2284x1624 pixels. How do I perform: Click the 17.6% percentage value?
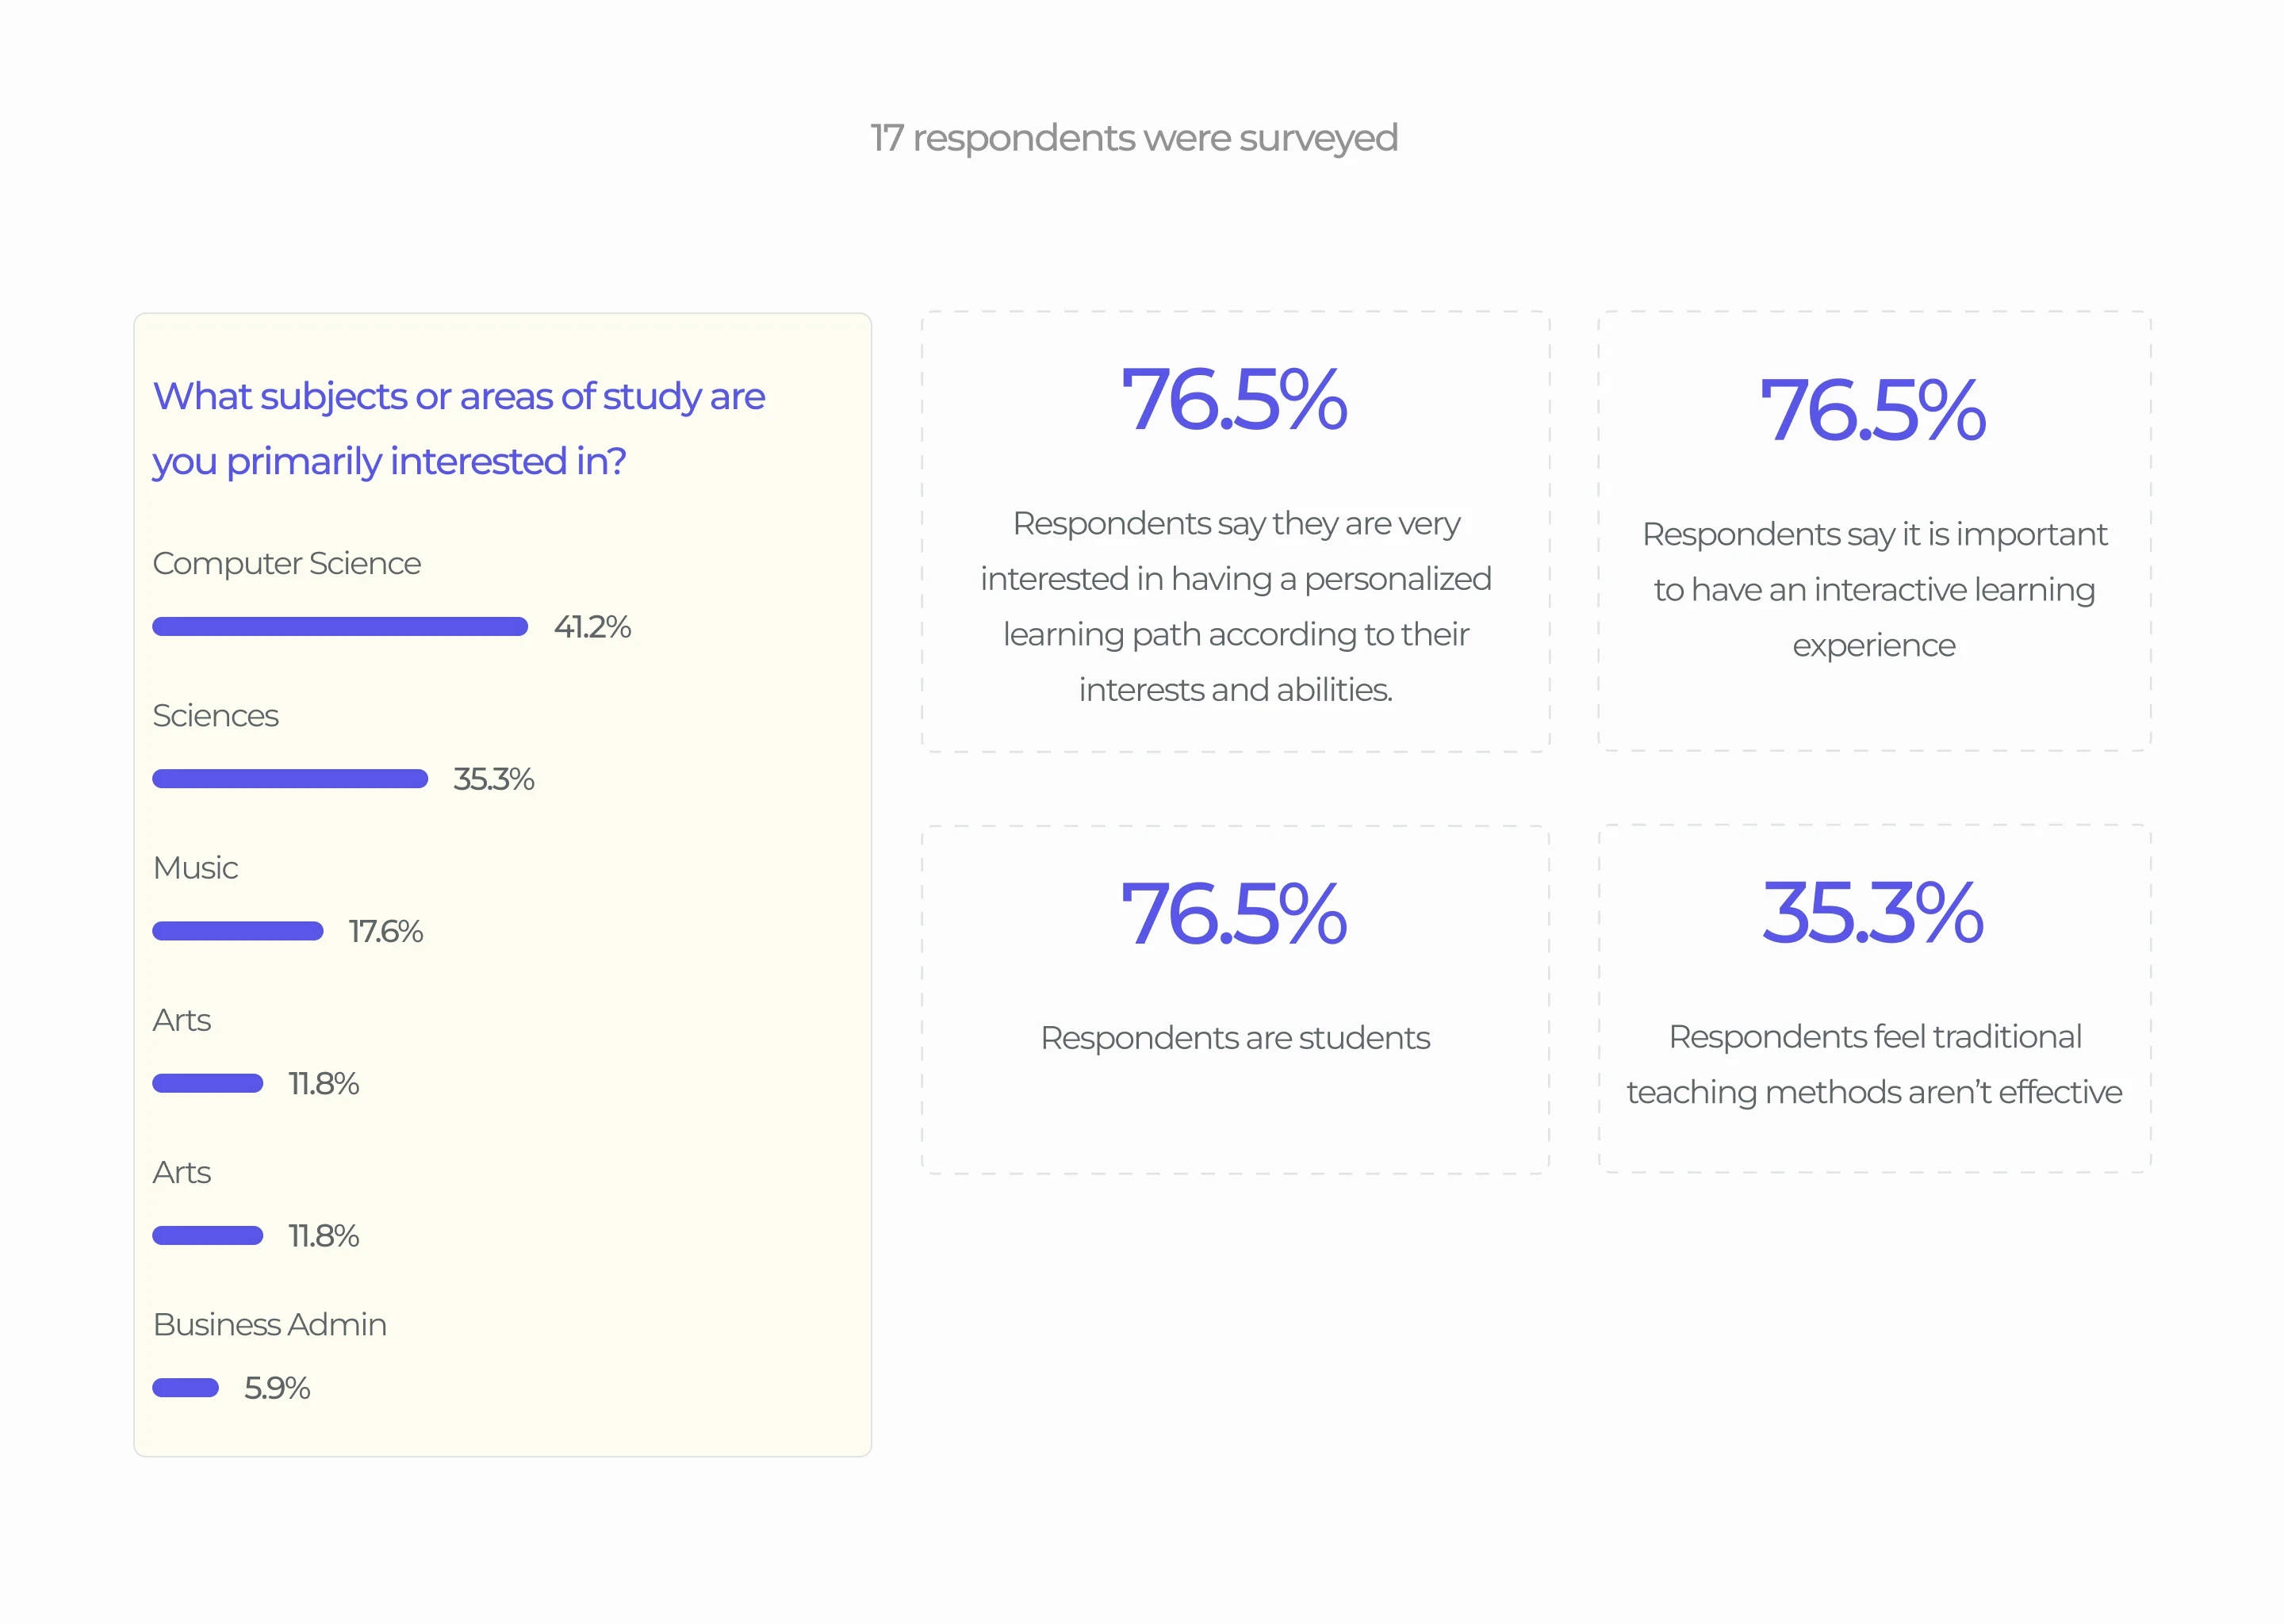[385, 931]
